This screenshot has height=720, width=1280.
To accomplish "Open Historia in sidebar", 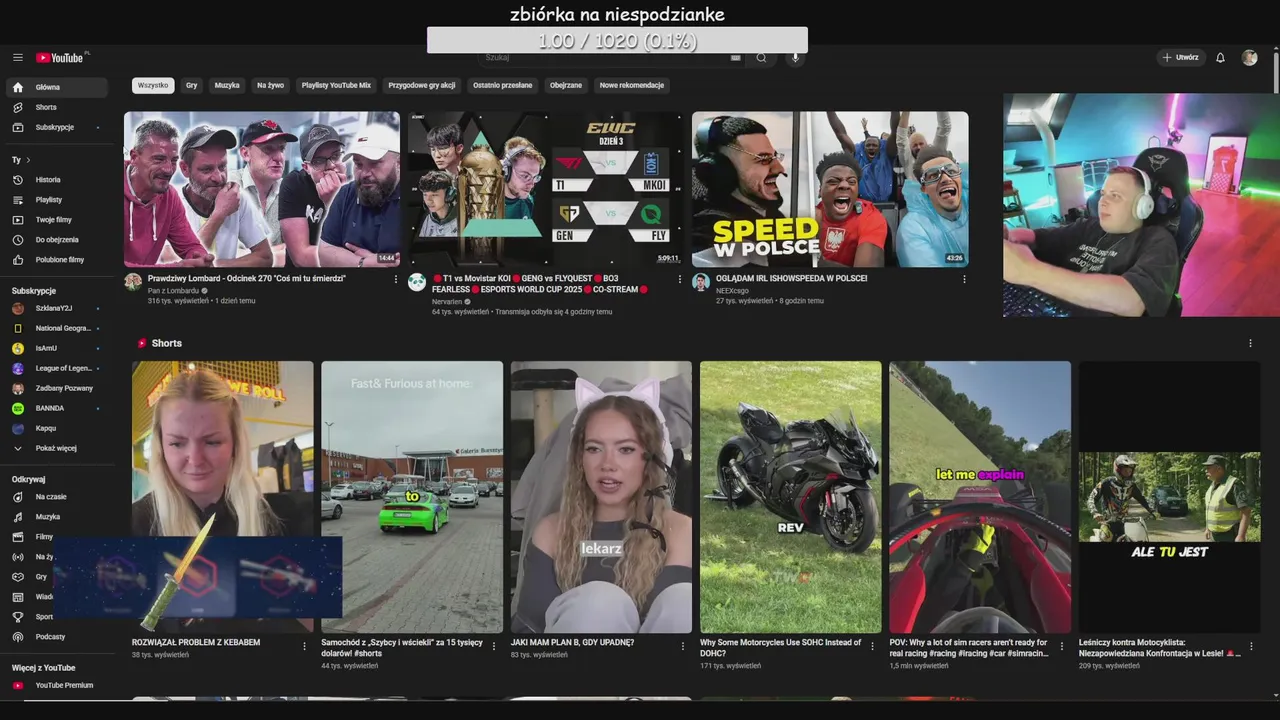I will click(x=57, y=180).
